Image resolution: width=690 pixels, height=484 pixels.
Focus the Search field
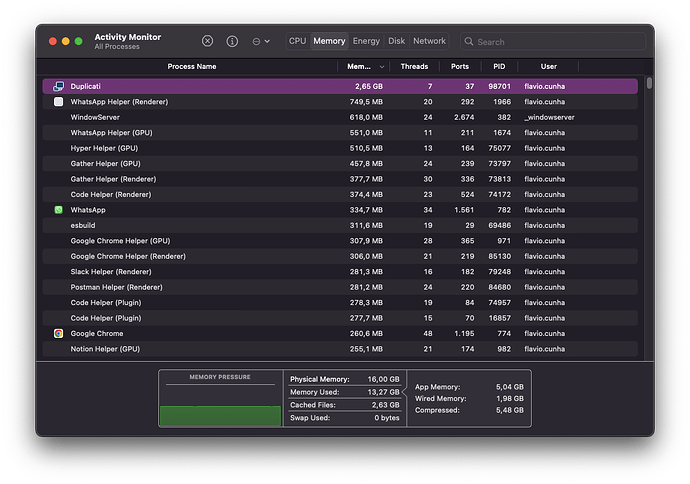pos(553,41)
